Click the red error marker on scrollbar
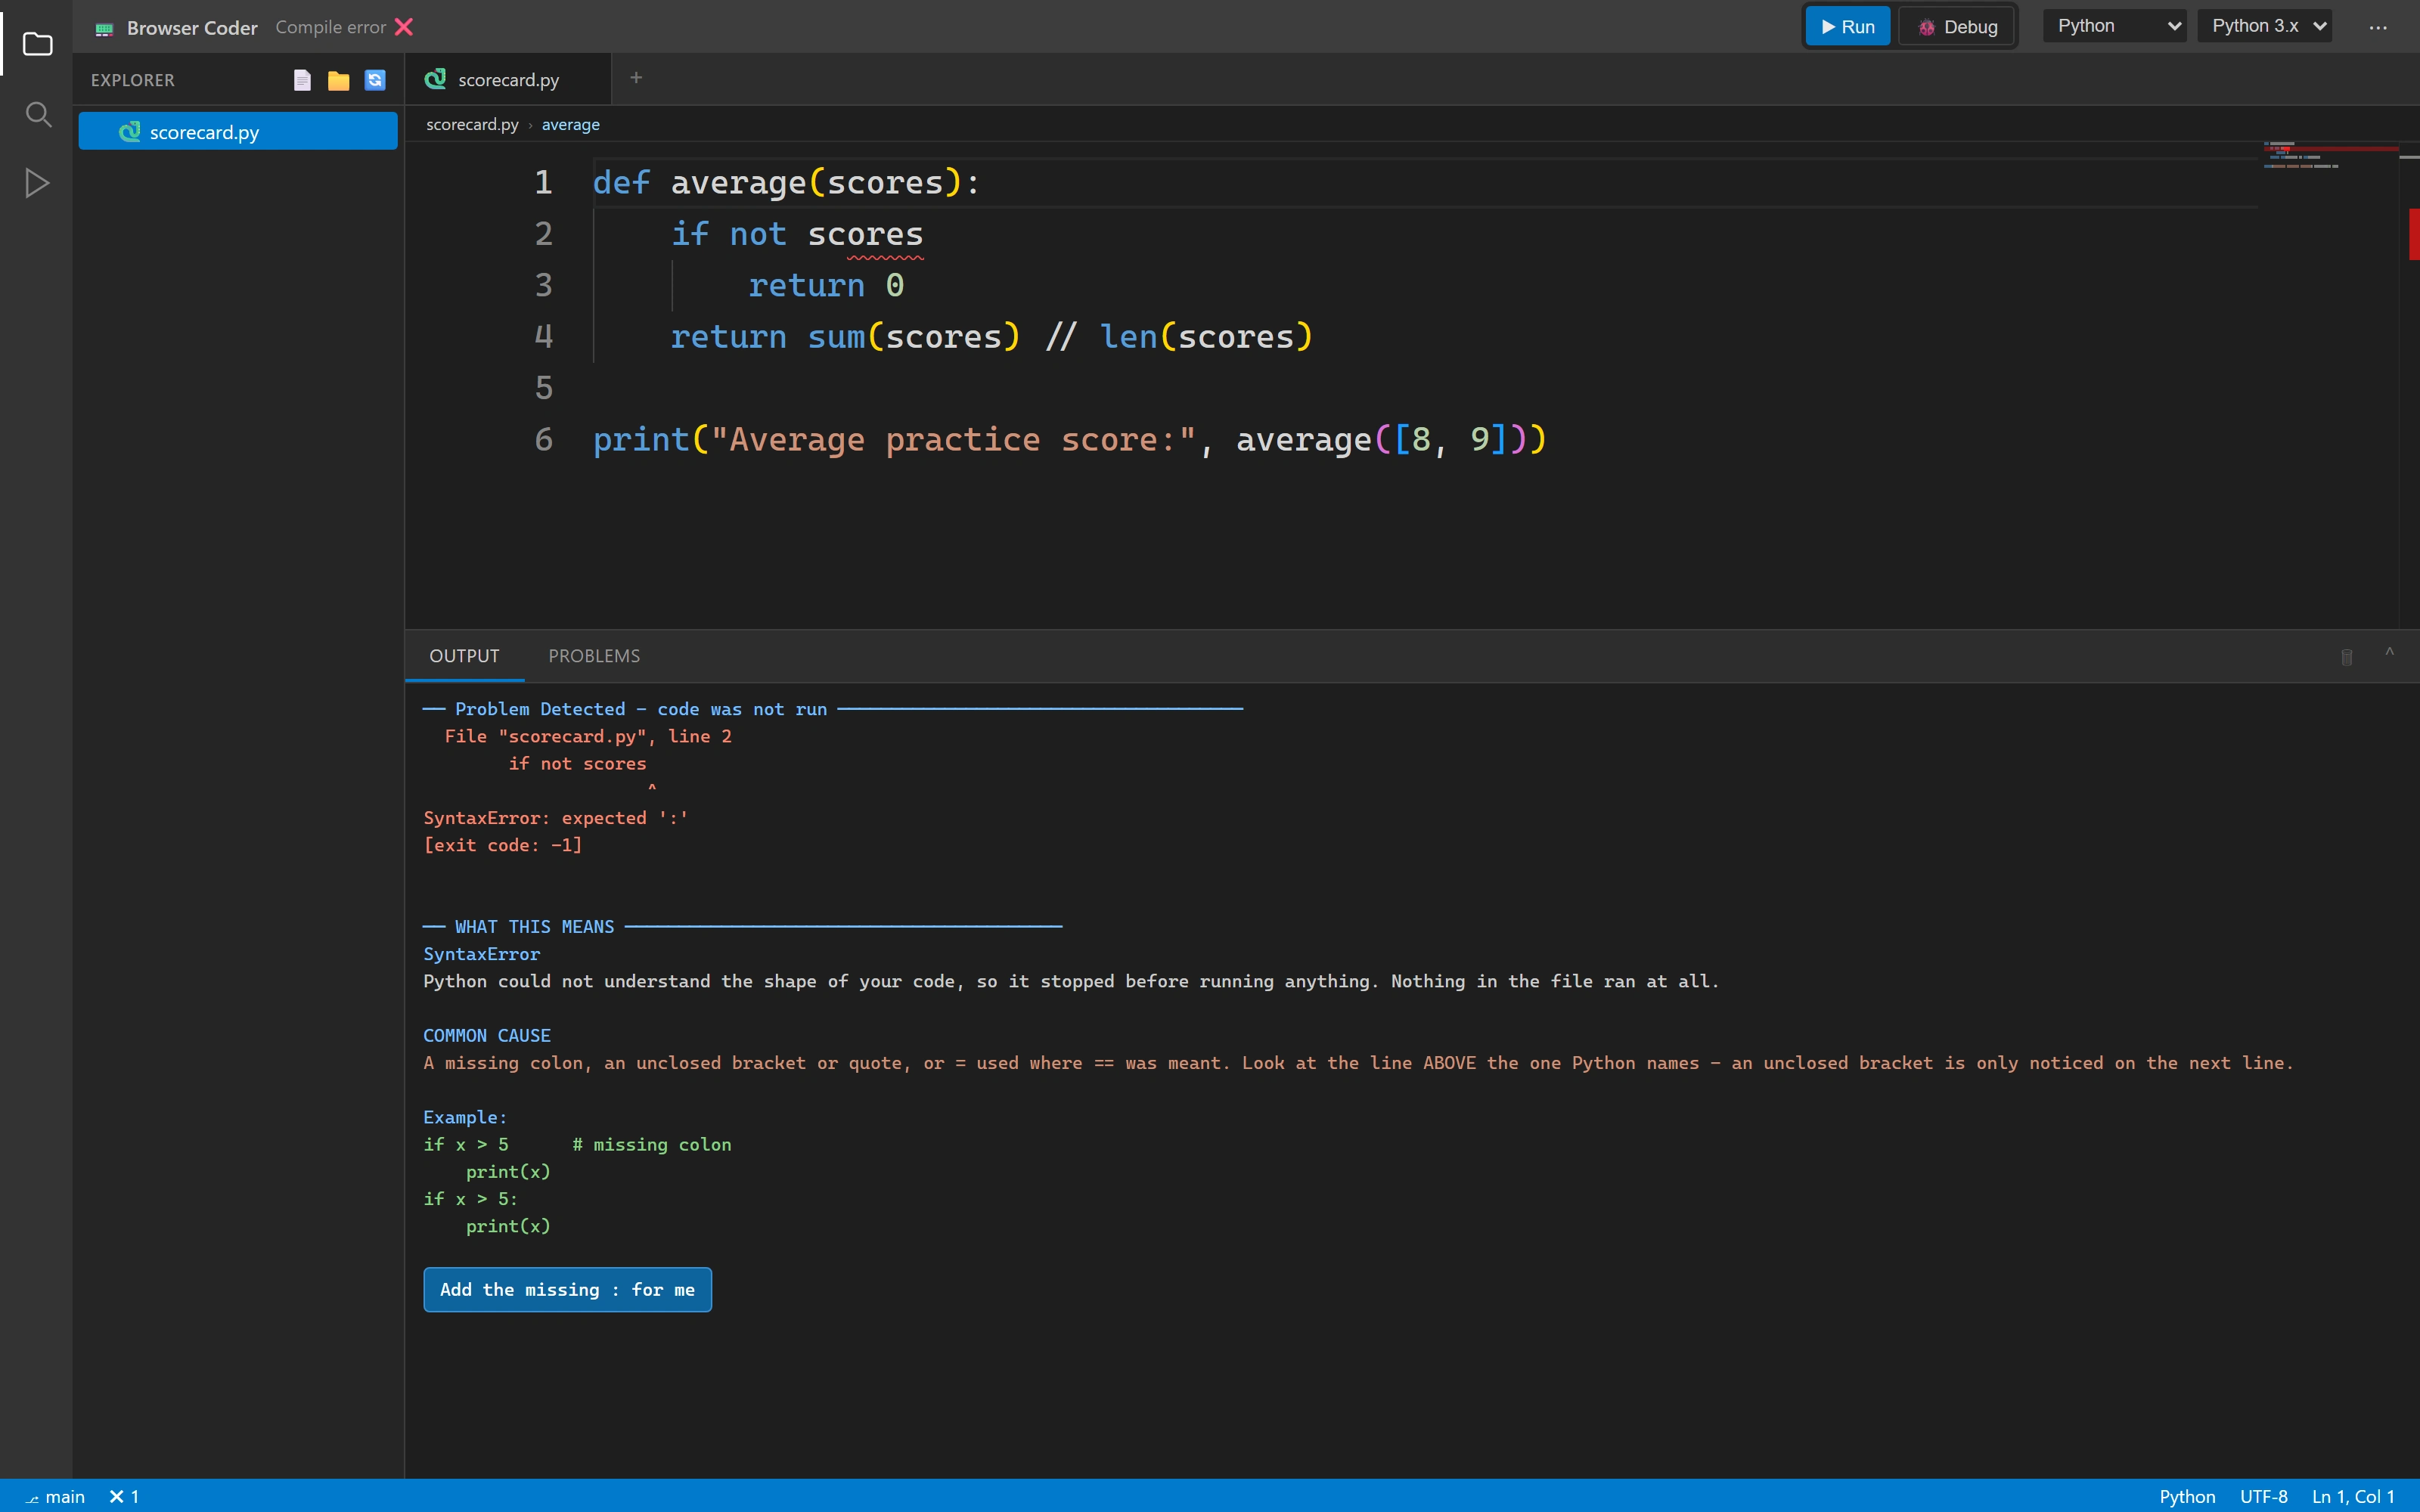Image resolution: width=2420 pixels, height=1512 pixels. tap(2413, 234)
